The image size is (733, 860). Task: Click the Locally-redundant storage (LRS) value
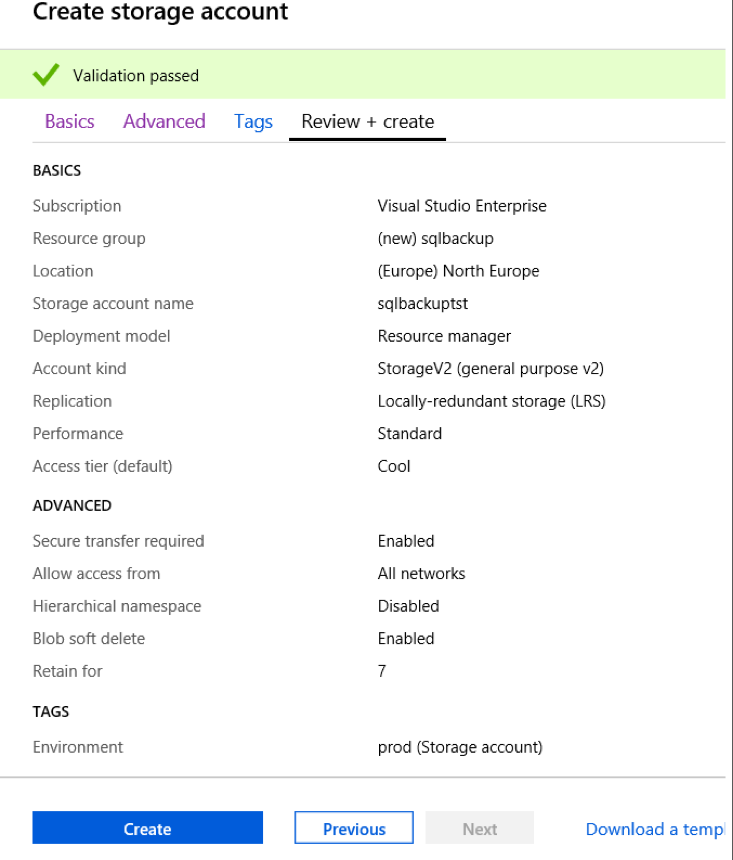pos(491,401)
